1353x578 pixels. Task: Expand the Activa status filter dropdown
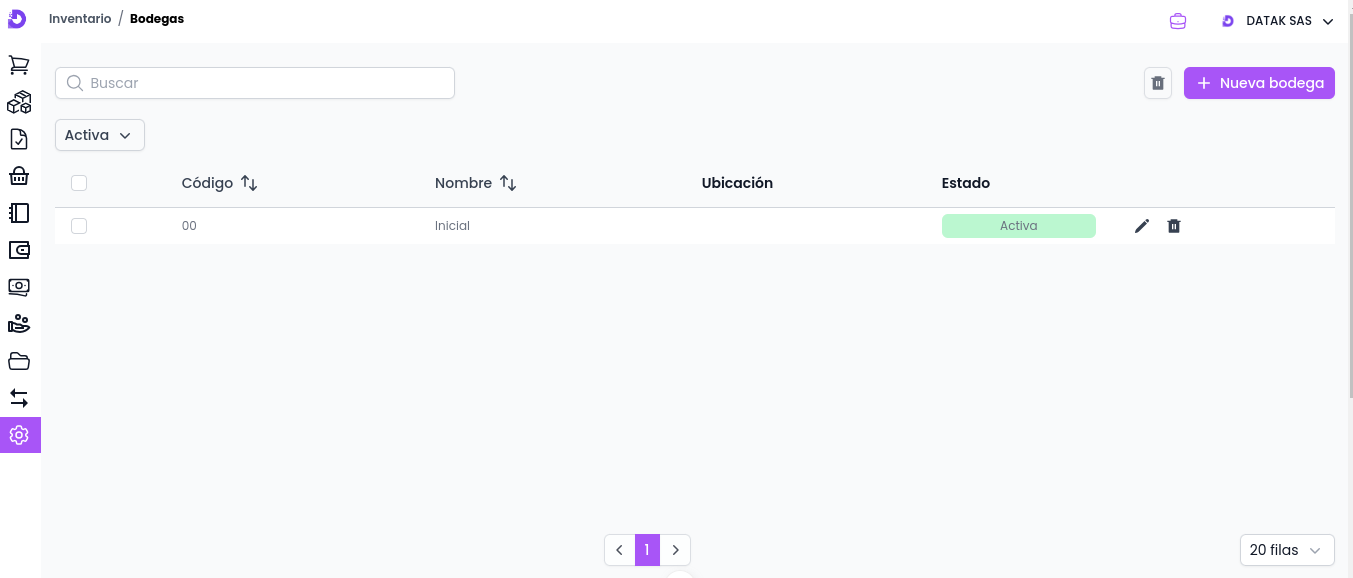click(99, 135)
